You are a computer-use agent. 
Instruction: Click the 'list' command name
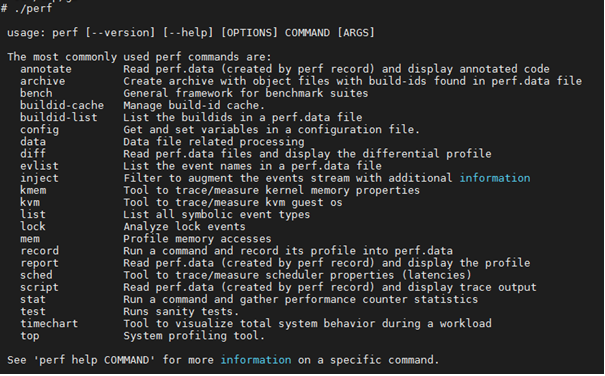33,215
